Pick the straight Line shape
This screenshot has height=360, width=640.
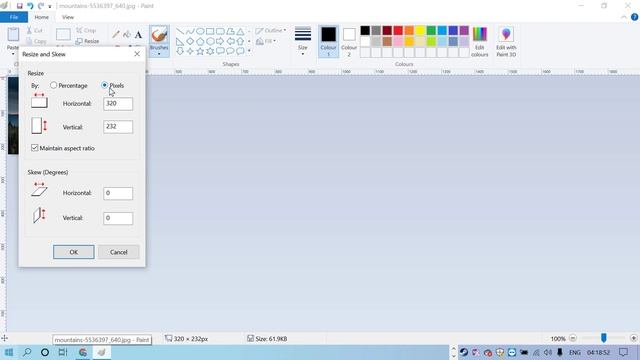pos(180,31)
